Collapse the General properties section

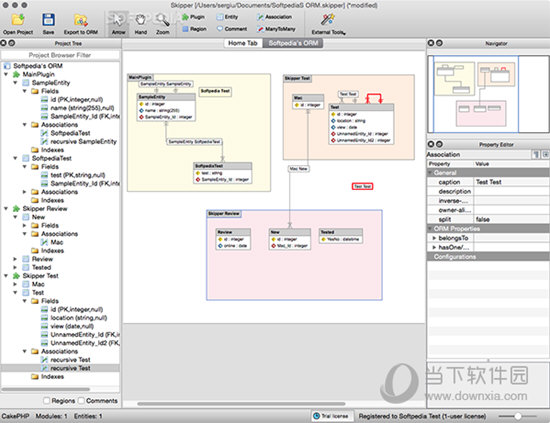click(x=430, y=173)
